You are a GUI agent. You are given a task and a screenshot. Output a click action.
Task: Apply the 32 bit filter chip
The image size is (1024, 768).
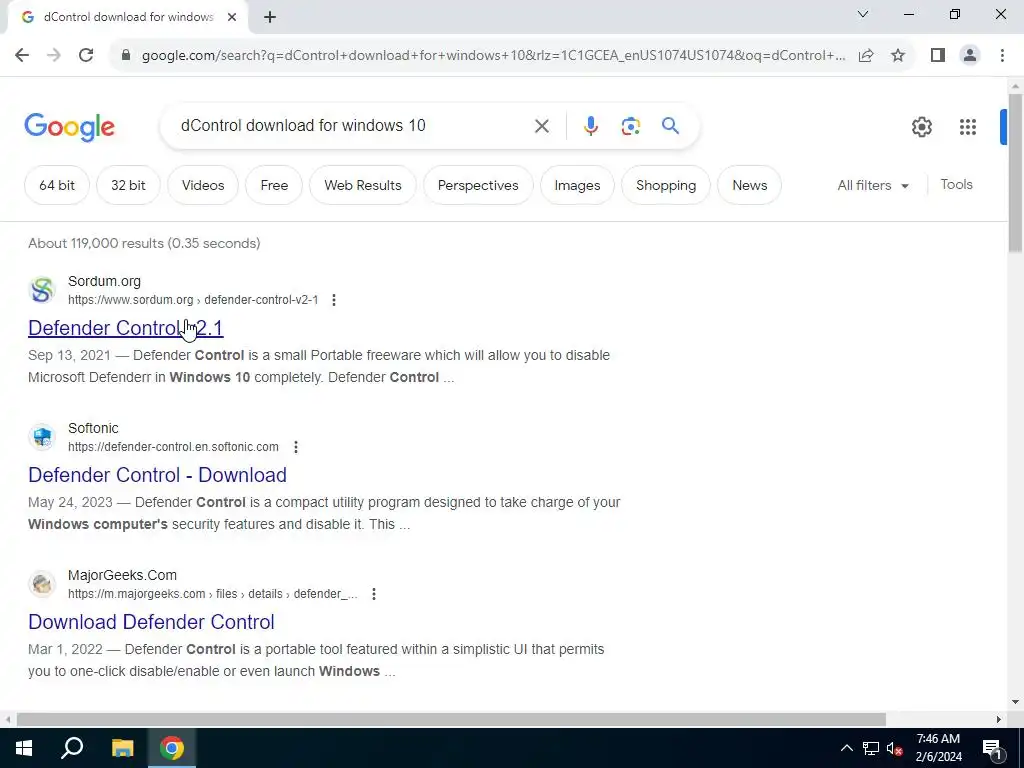[128, 185]
